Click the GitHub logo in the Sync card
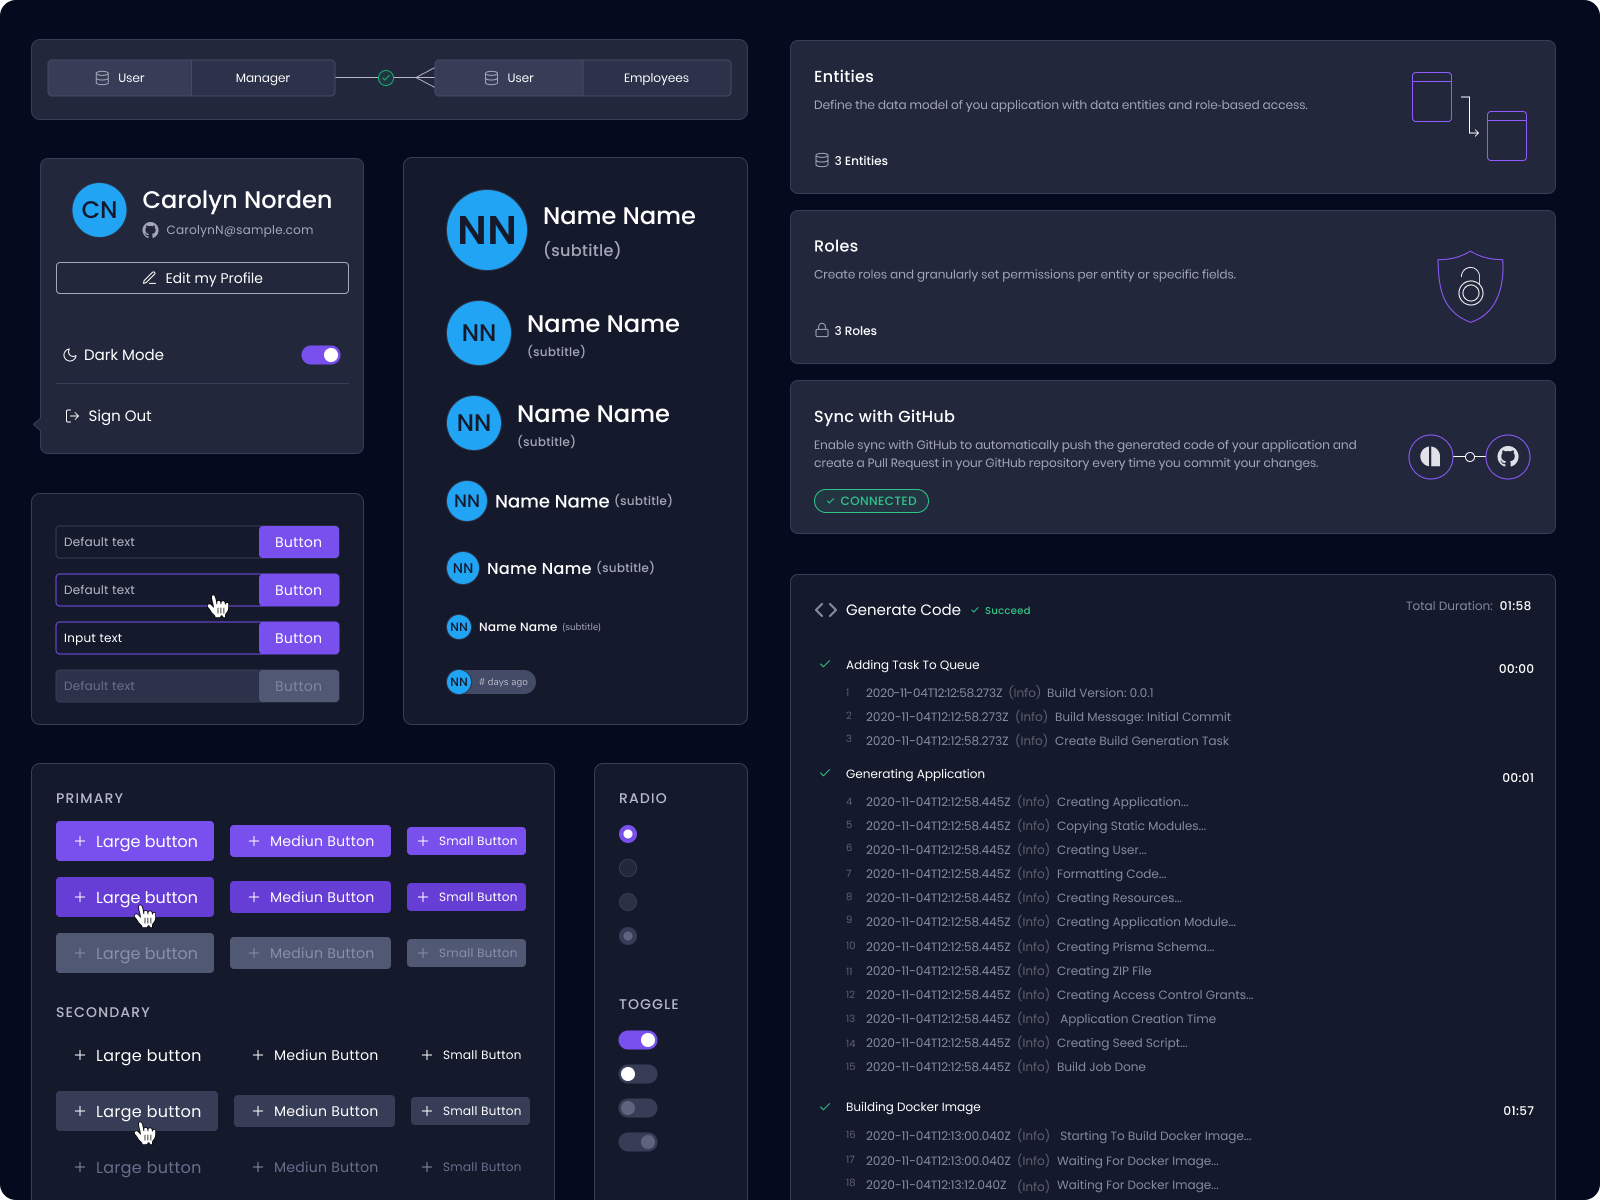1600x1200 pixels. (x=1508, y=457)
